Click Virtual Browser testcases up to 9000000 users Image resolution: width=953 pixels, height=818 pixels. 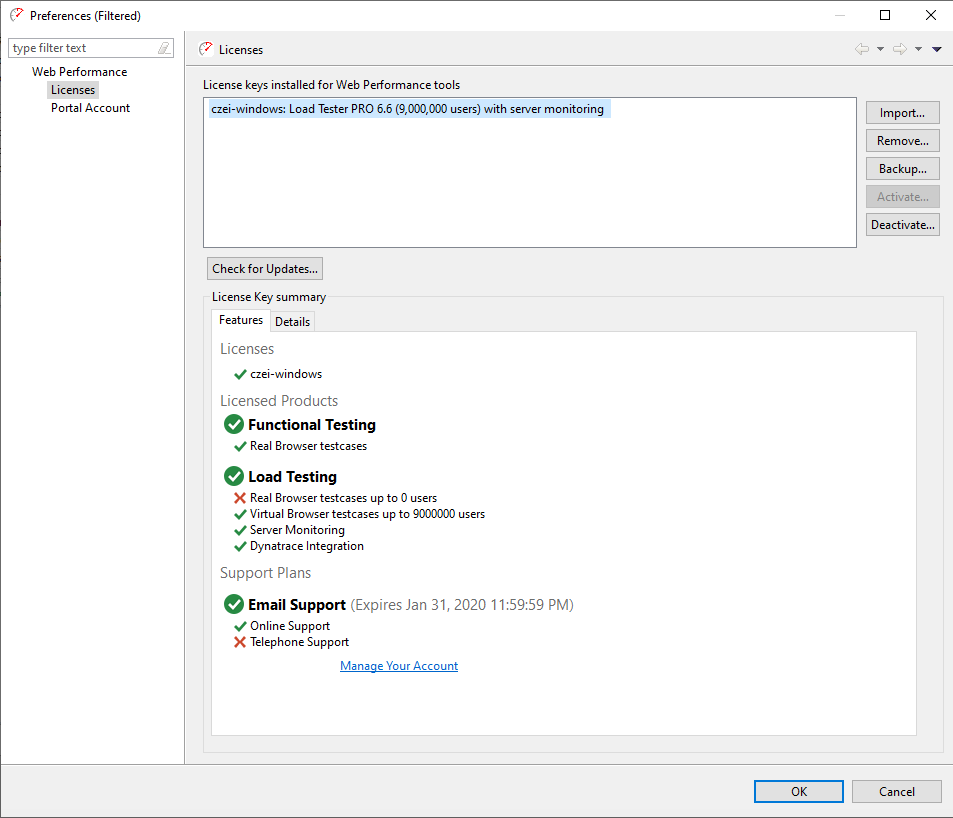tap(367, 514)
